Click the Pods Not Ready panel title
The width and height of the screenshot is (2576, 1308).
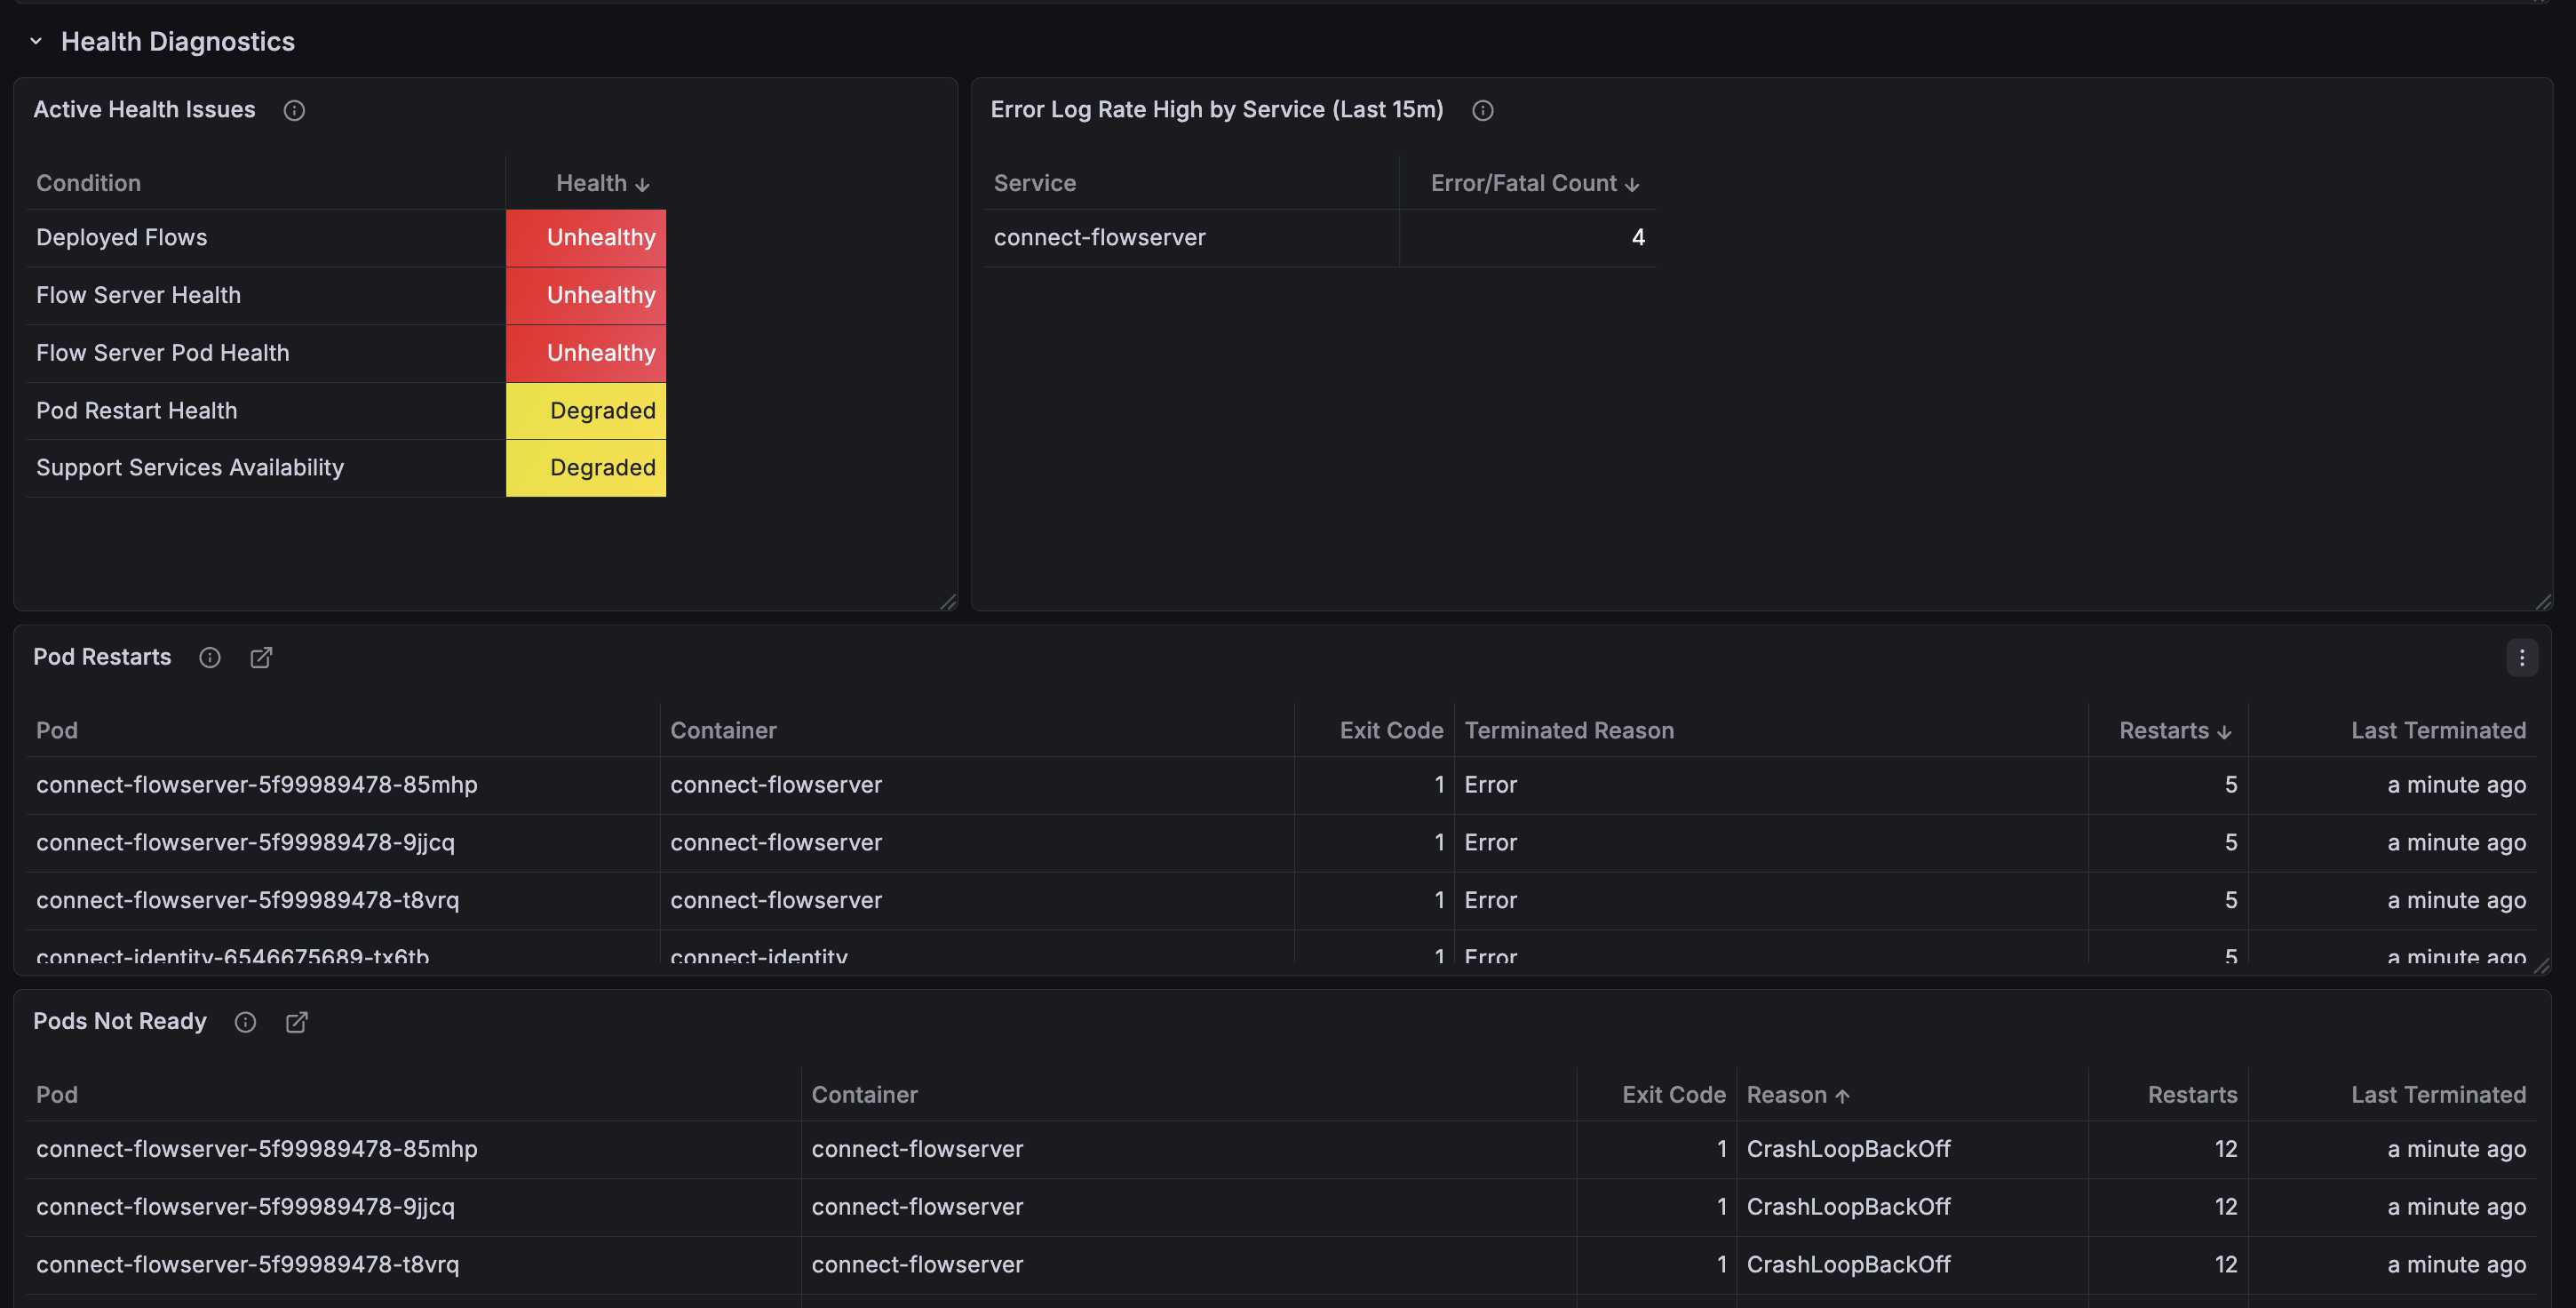tap(120, 1021)
